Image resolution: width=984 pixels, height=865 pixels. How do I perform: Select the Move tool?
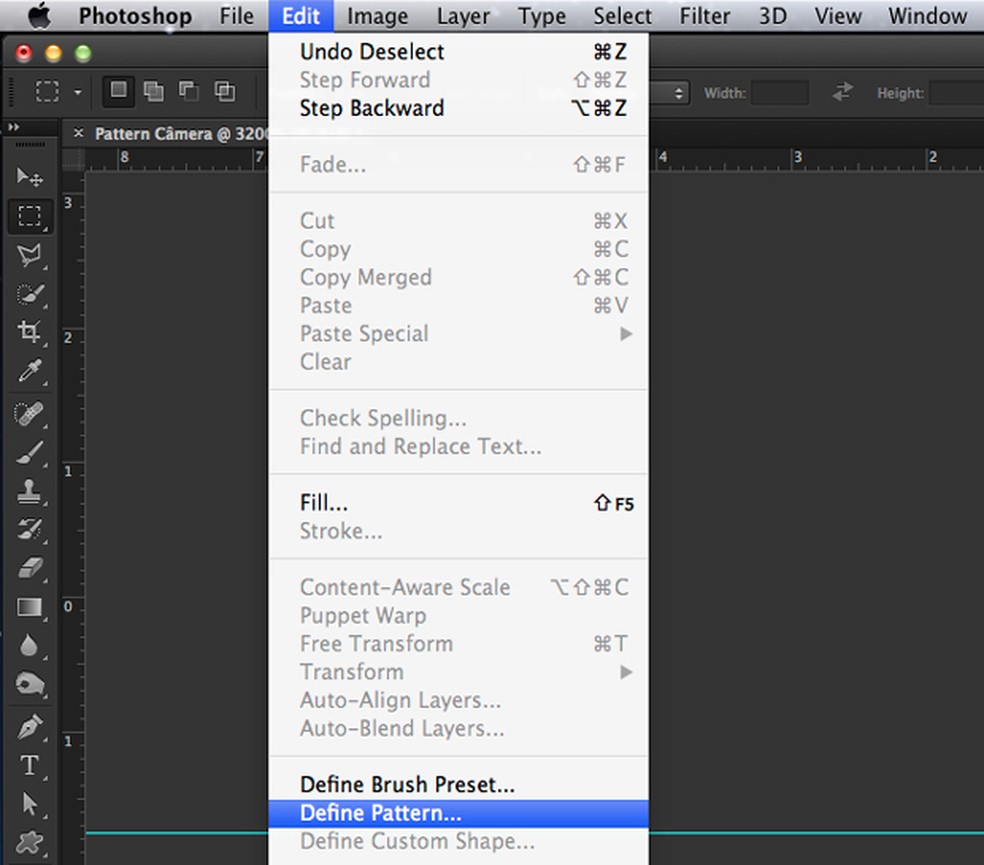tap(29, 178)
